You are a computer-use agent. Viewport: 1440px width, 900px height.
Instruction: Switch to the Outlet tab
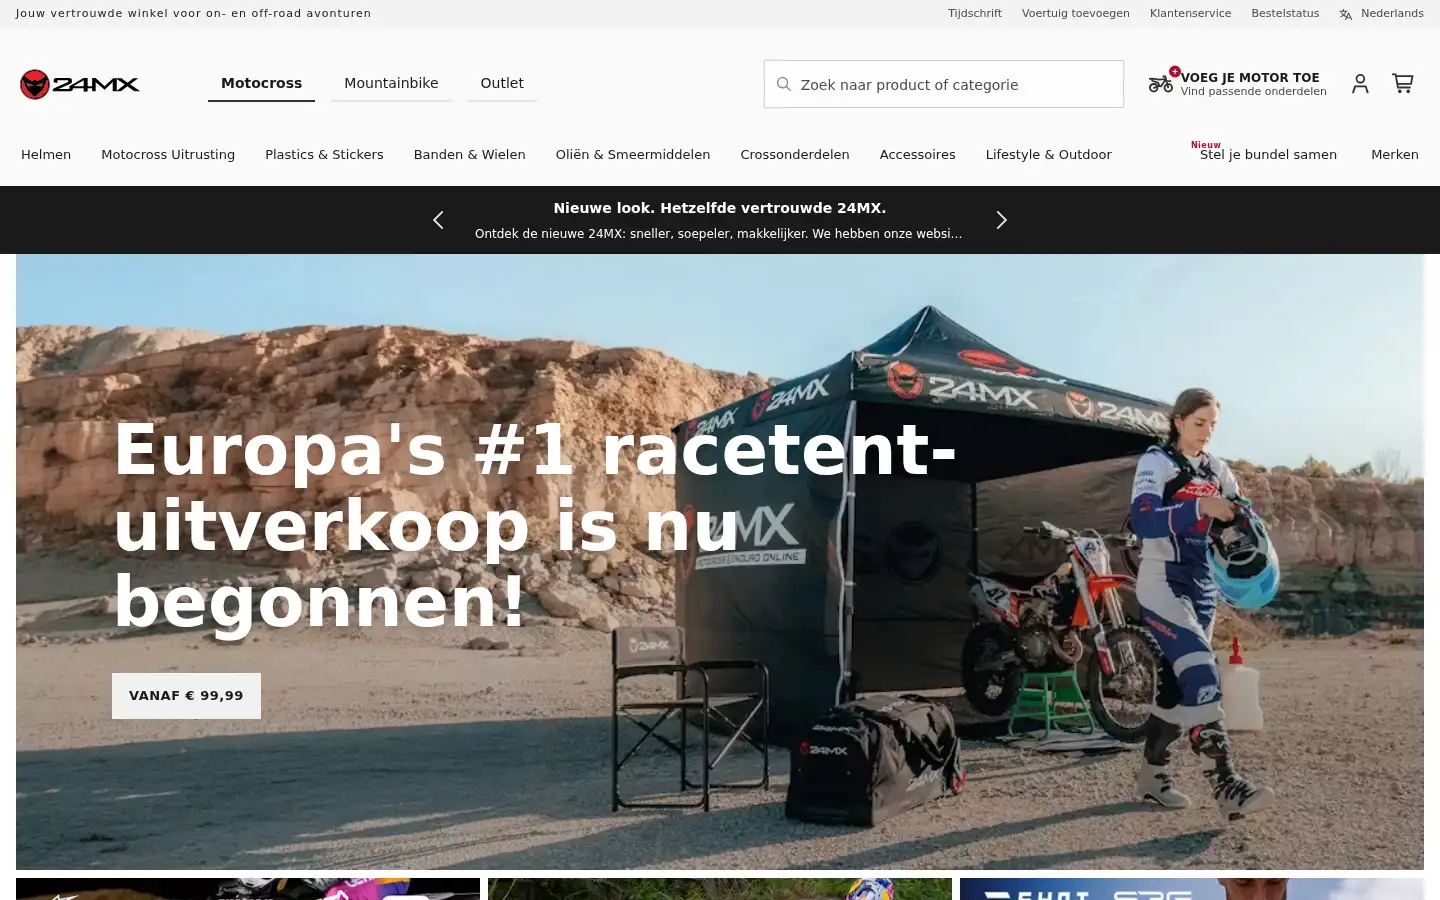[502, 83]
